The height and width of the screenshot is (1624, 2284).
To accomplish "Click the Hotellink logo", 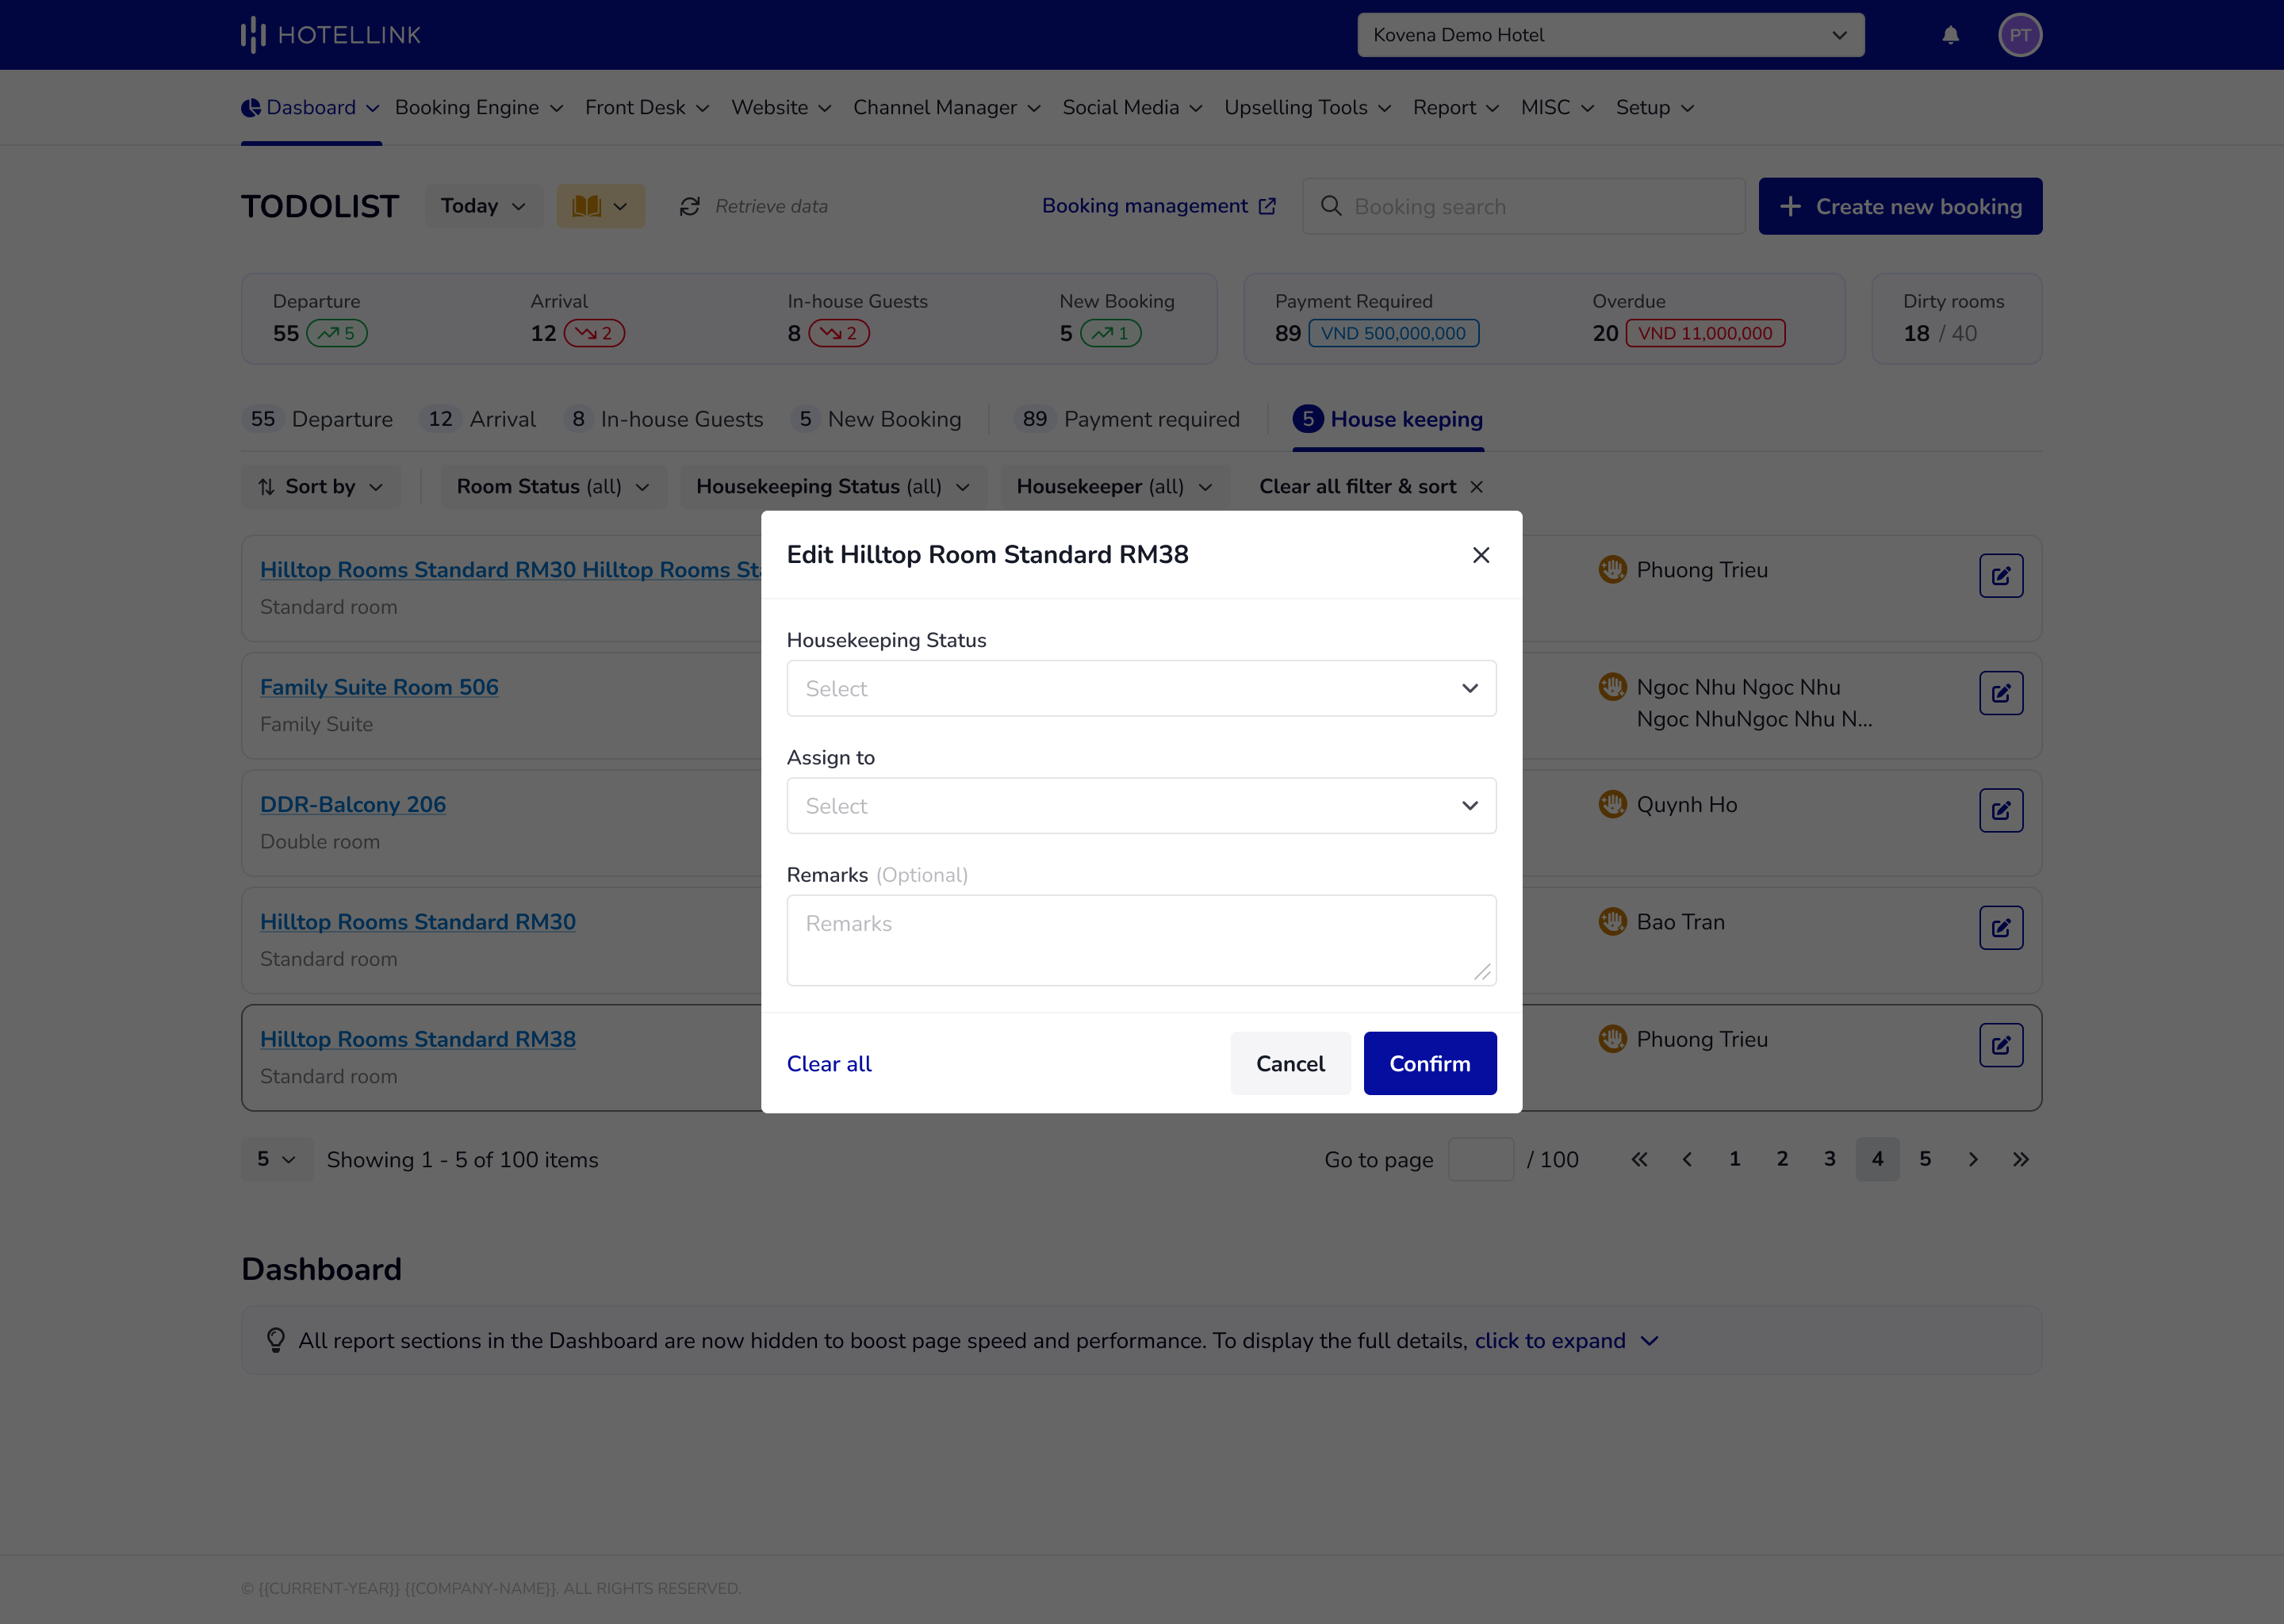I will click(330, 34).
